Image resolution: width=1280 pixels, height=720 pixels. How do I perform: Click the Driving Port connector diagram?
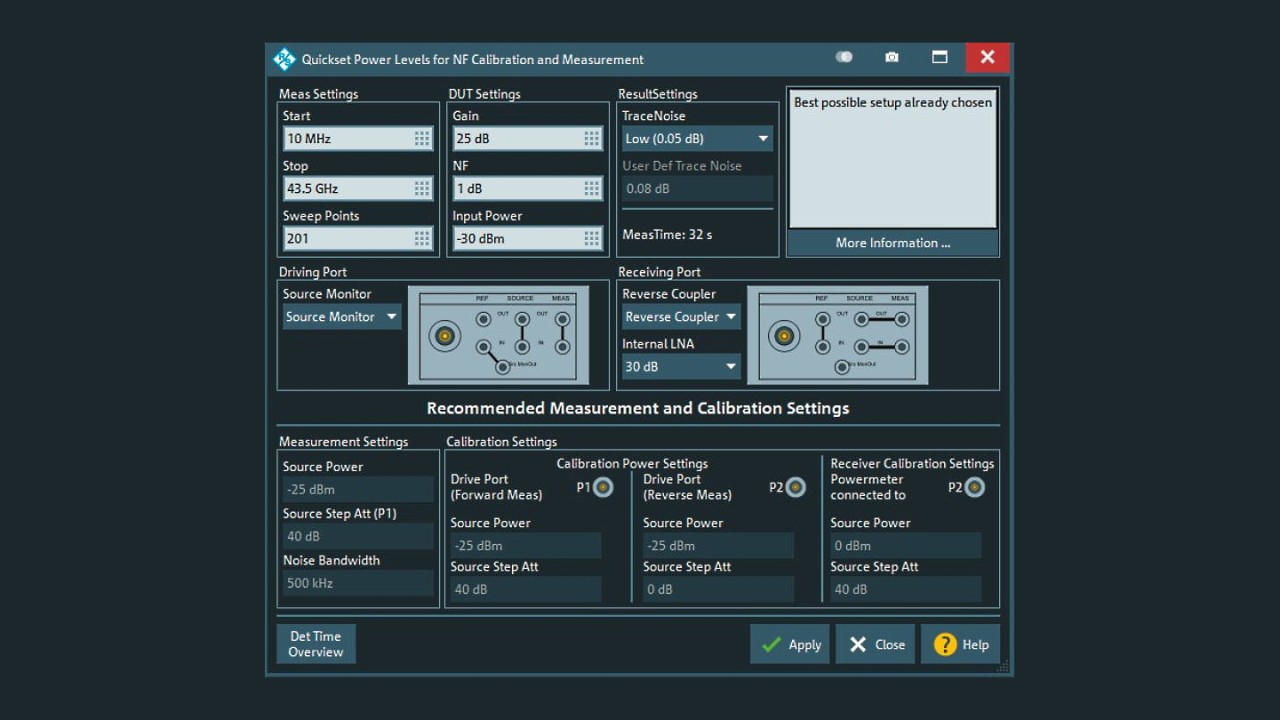[498, 335]
